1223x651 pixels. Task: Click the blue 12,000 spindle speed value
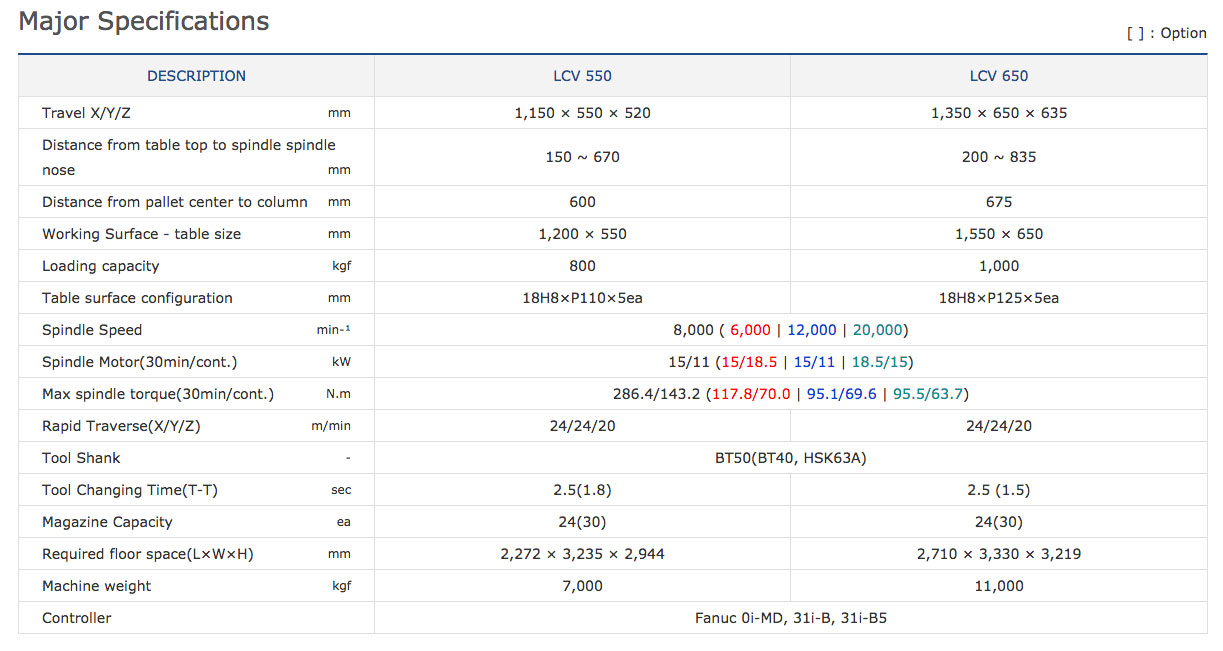(x=812, y=330)
